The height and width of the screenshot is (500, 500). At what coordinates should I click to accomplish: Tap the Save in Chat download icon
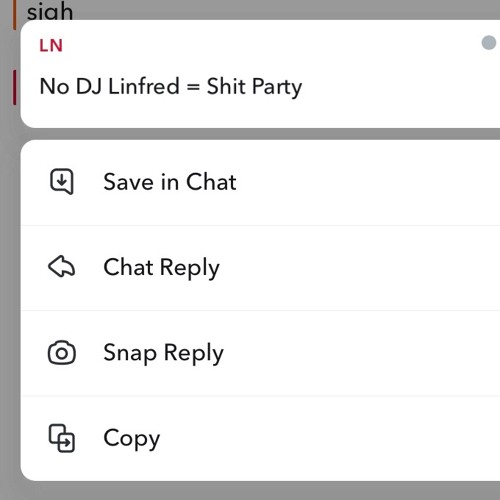62,181
